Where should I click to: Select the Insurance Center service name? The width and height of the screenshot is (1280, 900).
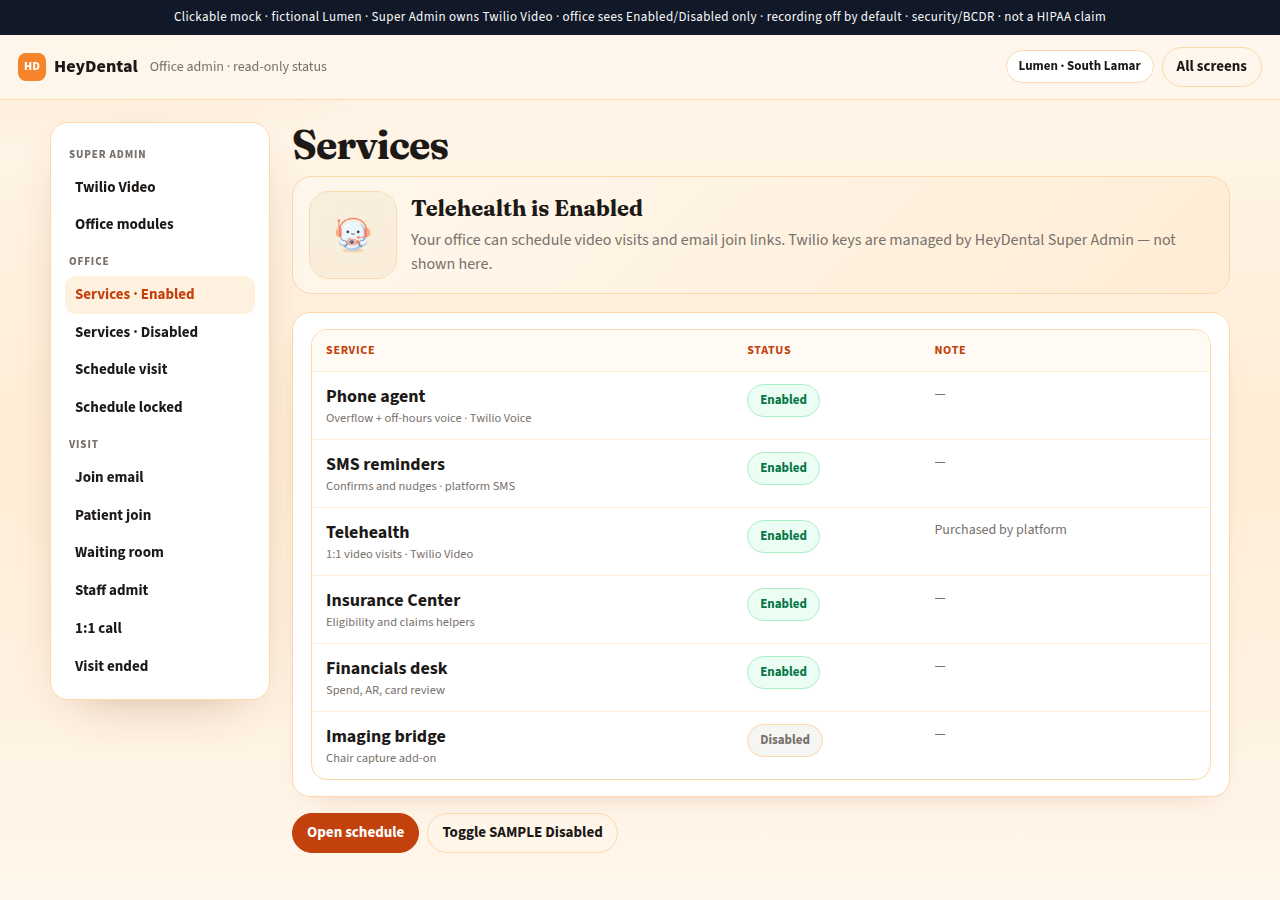point(393,600)
